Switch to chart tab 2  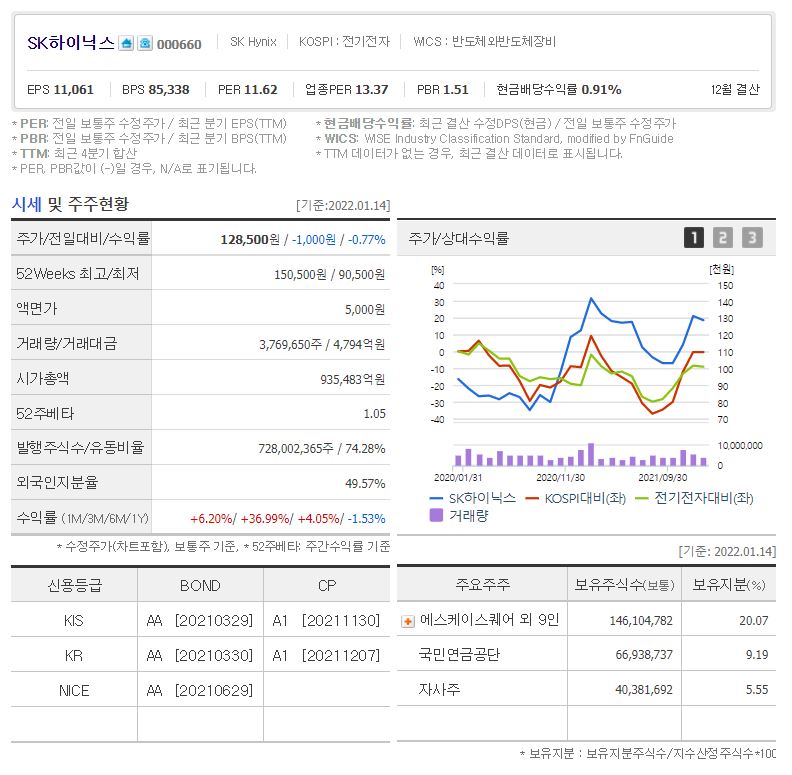[x=723, y=237]
